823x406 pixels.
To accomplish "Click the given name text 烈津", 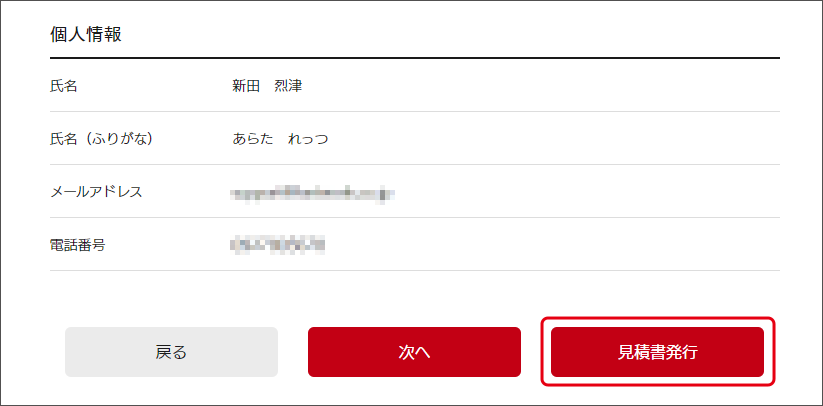I will (288, 86).
